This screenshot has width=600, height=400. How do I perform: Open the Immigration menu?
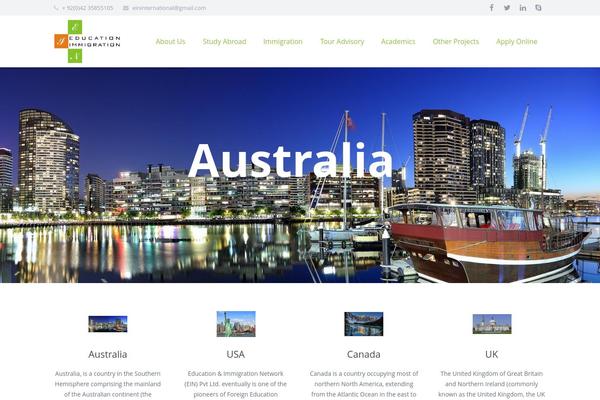pos(283,41)
